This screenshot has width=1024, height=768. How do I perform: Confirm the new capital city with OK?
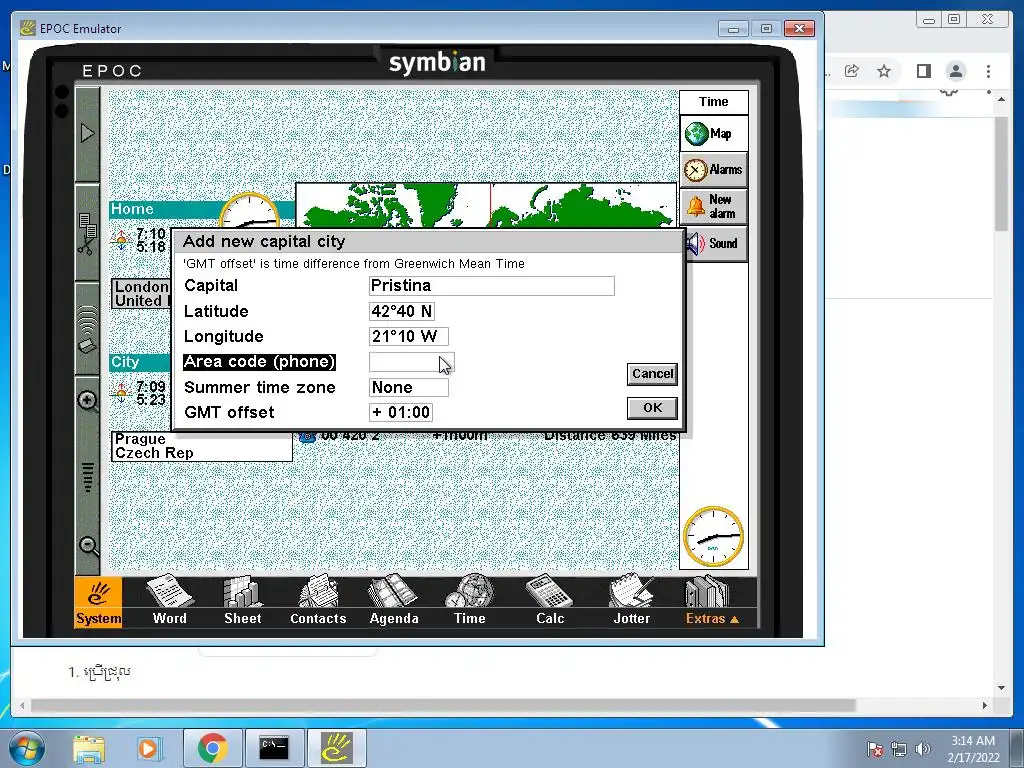pos(652,408)
